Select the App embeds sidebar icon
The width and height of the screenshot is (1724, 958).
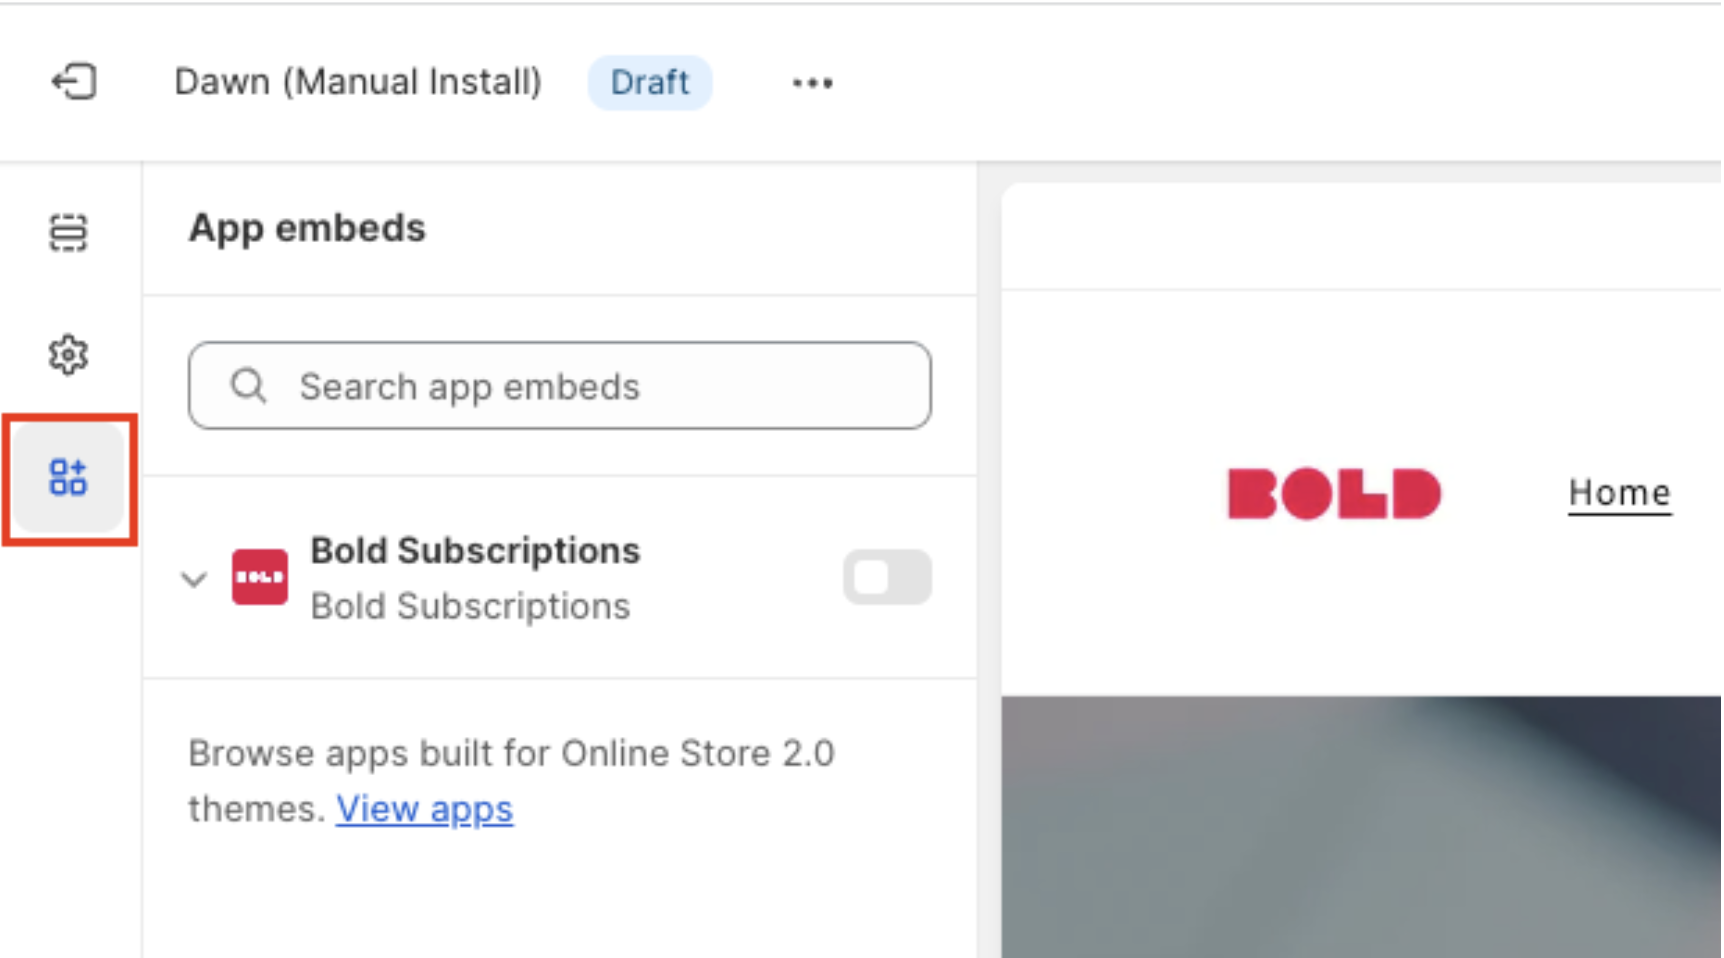[68, 478]
